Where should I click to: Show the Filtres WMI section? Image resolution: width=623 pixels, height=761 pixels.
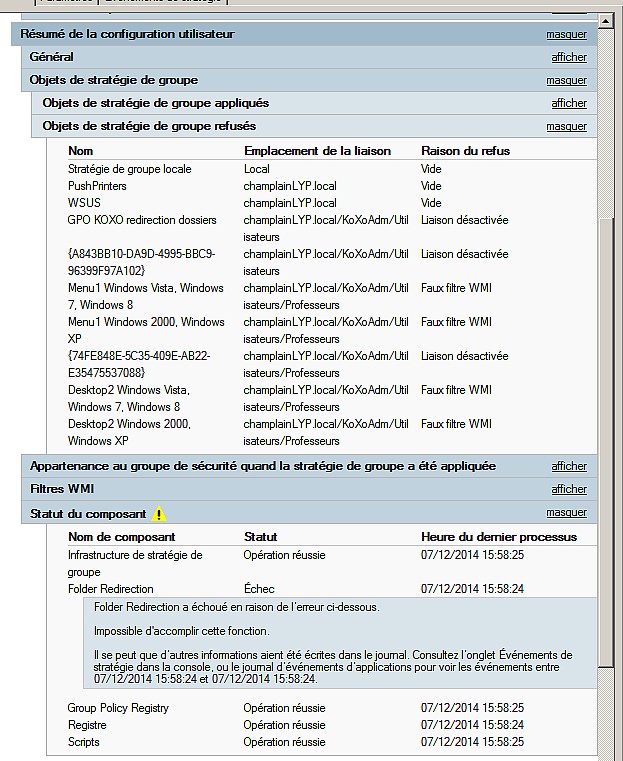click(569, 489)
